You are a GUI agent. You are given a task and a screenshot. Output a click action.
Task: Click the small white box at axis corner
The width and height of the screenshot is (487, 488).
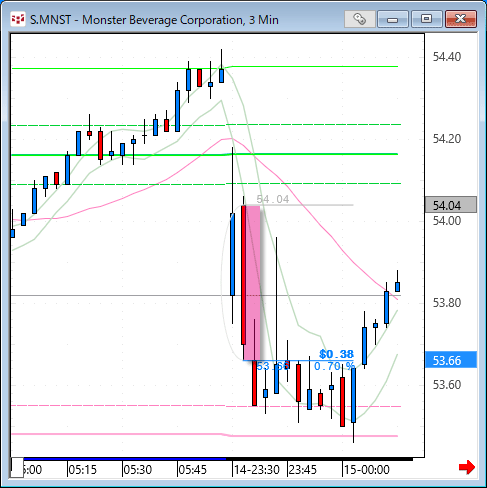point(17,468)
